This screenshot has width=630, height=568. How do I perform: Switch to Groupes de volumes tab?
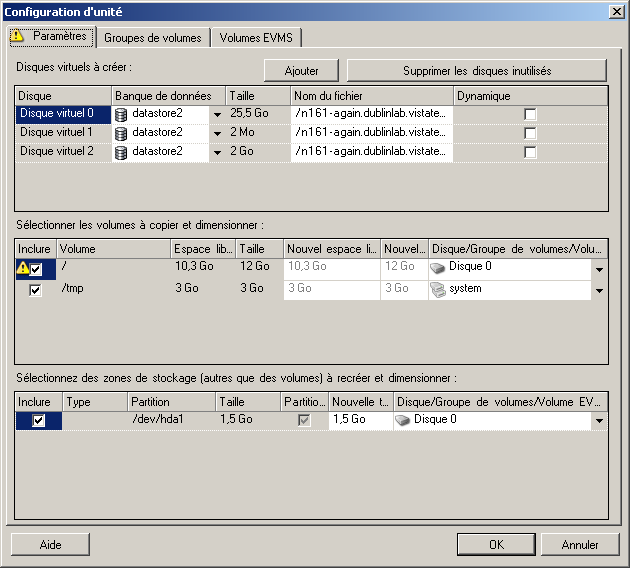click(x=153, y=38)
